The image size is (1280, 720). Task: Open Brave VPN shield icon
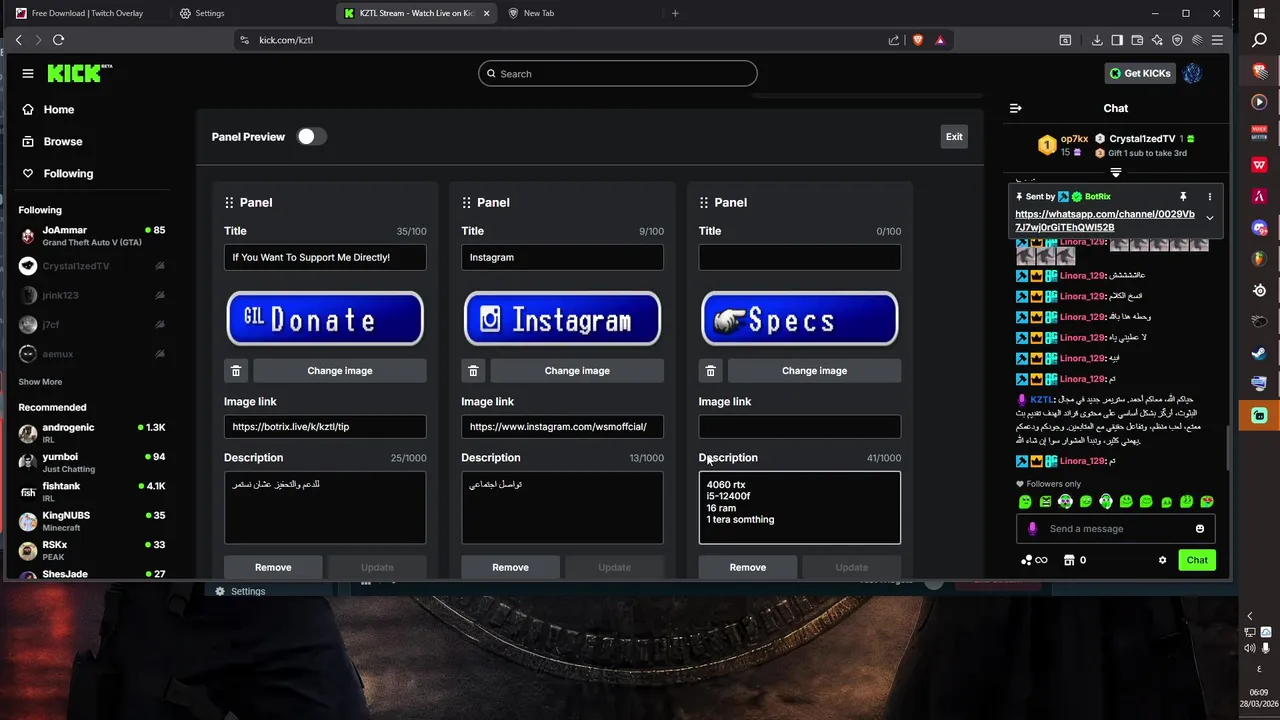1177,40
